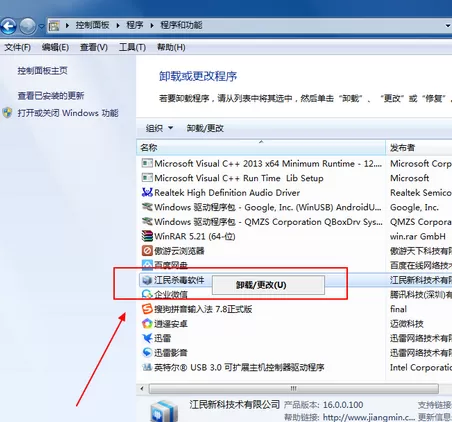Screen dimensions: 452x422
Task: Select 搜狗拼音输入法 7.8正式版 entry
Action: pos(203,309)
